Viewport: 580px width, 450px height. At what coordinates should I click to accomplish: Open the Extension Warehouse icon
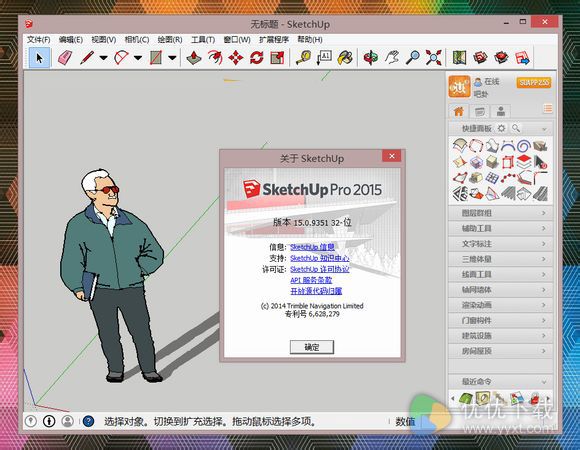click(501, 58)
